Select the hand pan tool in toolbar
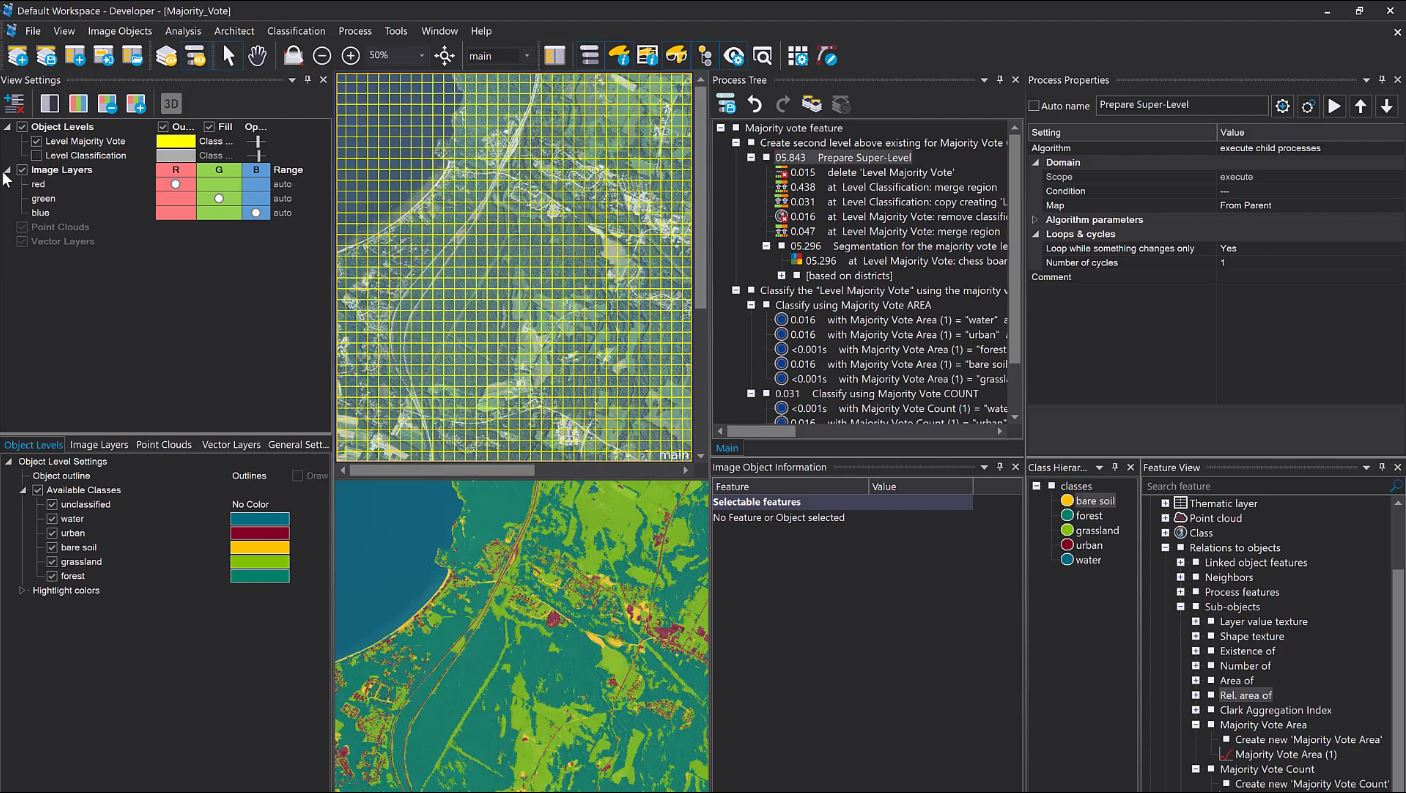This screenshot has height=793, width=1406. coord(257,56)
